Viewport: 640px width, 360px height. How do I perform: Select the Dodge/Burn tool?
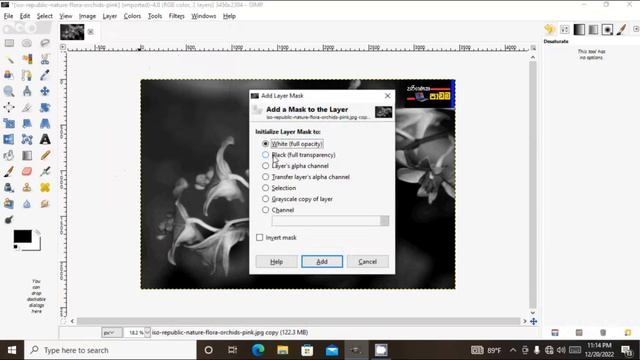tap(9, 220)
